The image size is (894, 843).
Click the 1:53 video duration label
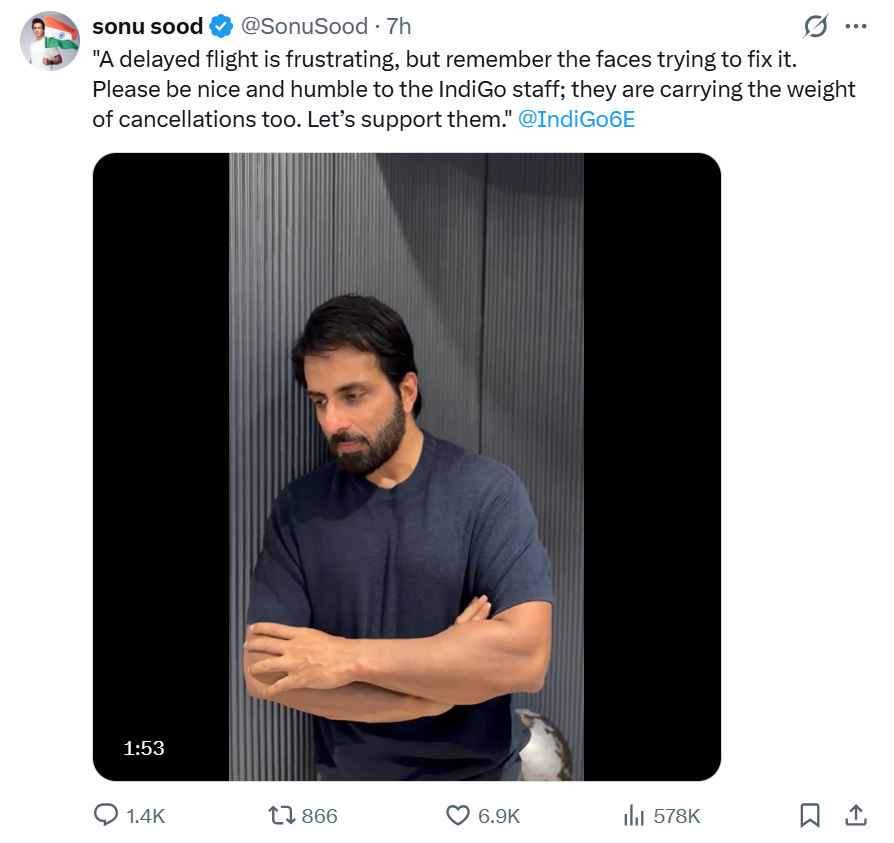[144, 748]
